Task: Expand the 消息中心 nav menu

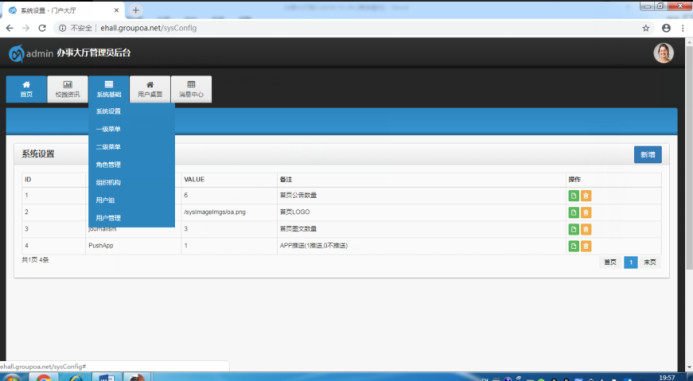Action: click(x=191, y=89)
